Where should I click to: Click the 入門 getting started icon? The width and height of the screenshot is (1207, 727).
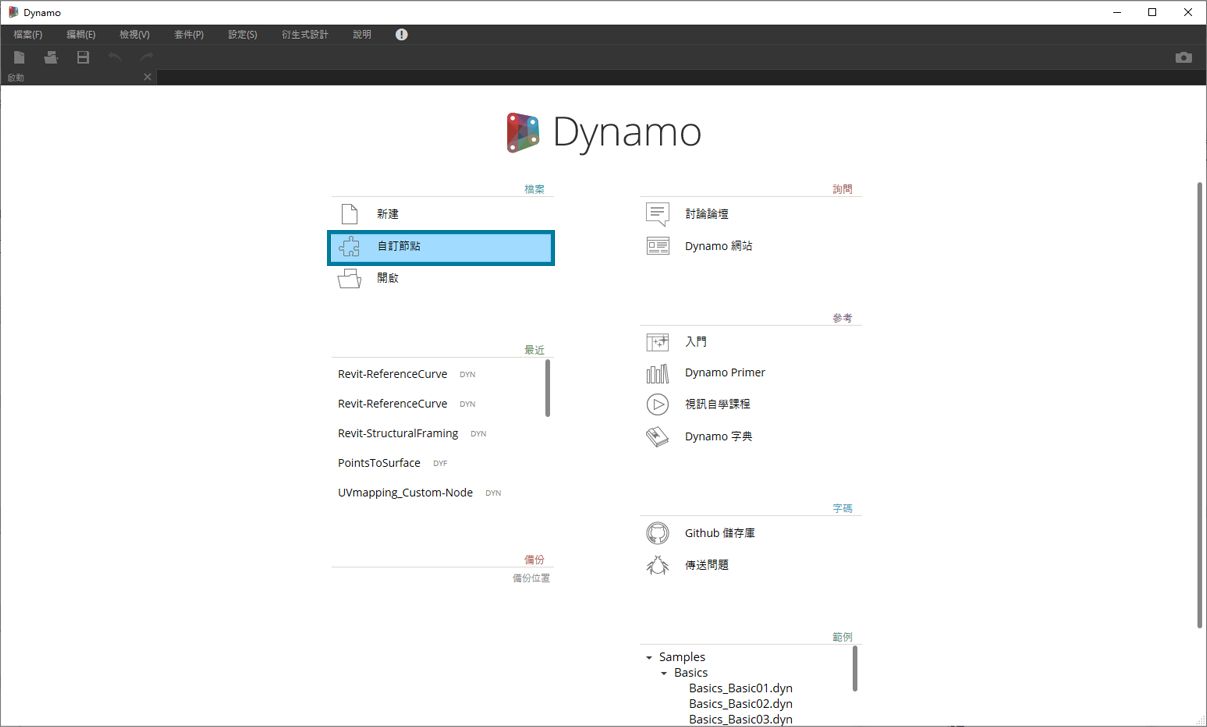click(657, 342)
